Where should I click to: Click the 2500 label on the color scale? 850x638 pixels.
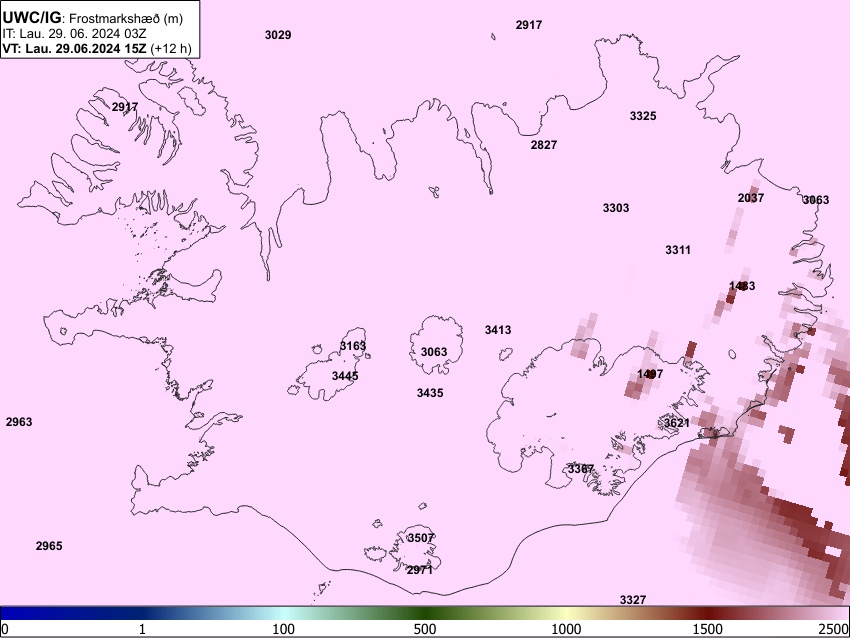[834, 629]
